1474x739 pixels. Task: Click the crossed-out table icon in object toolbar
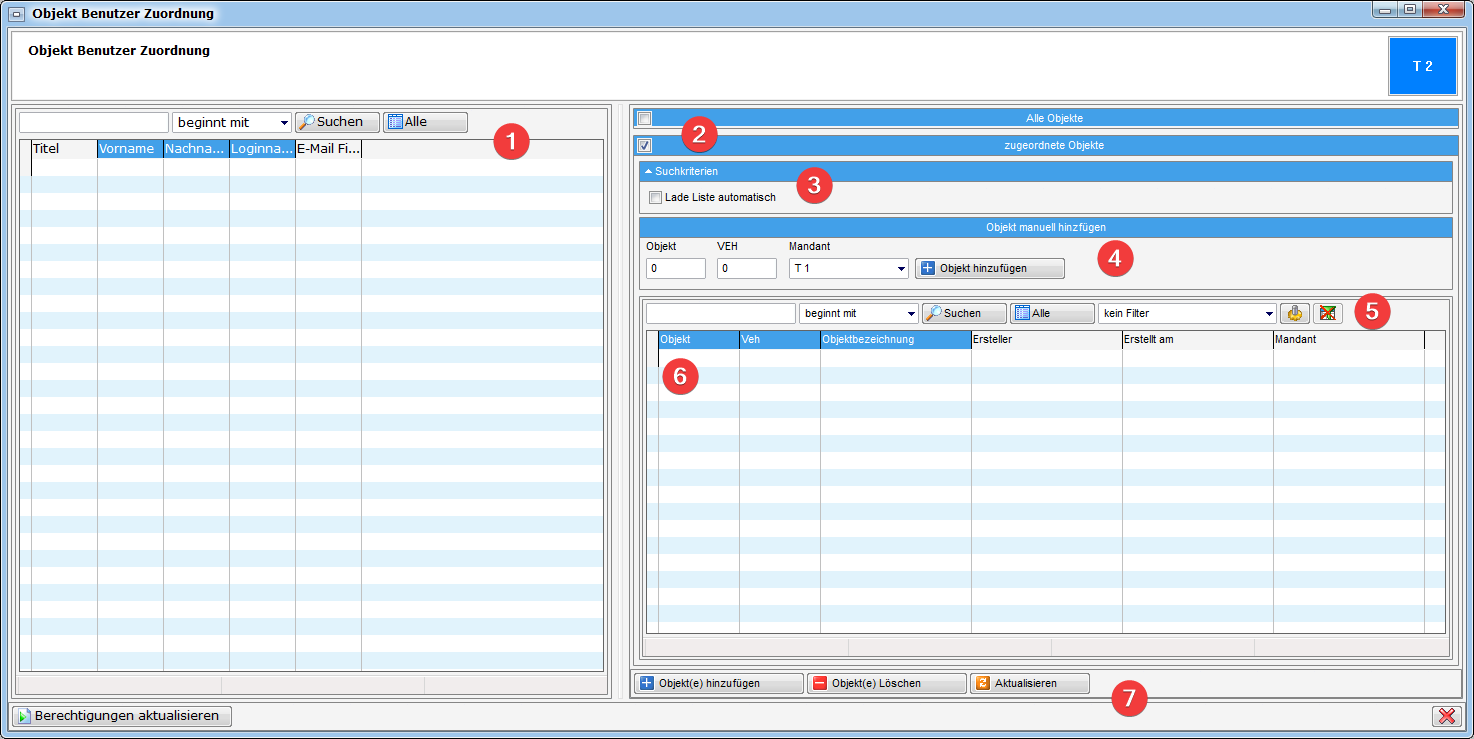(1327, 313)
